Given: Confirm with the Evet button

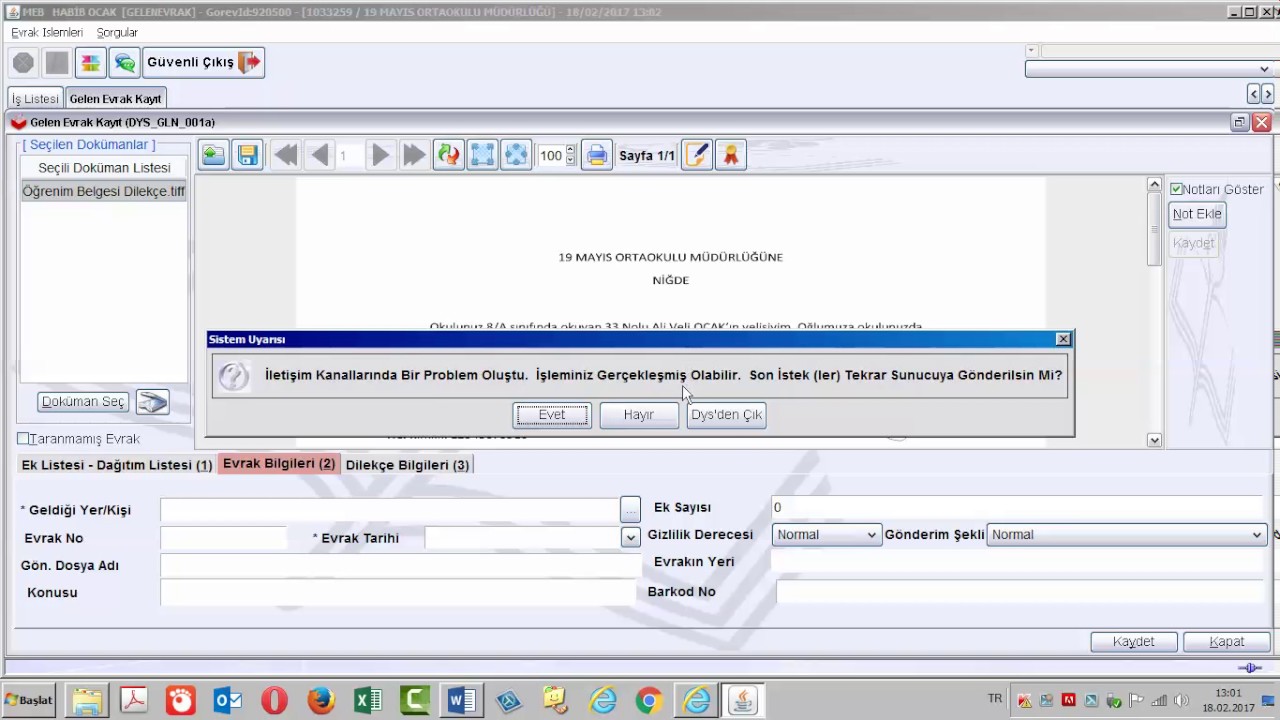Looking at the screenshot, I should pos(552,415).
